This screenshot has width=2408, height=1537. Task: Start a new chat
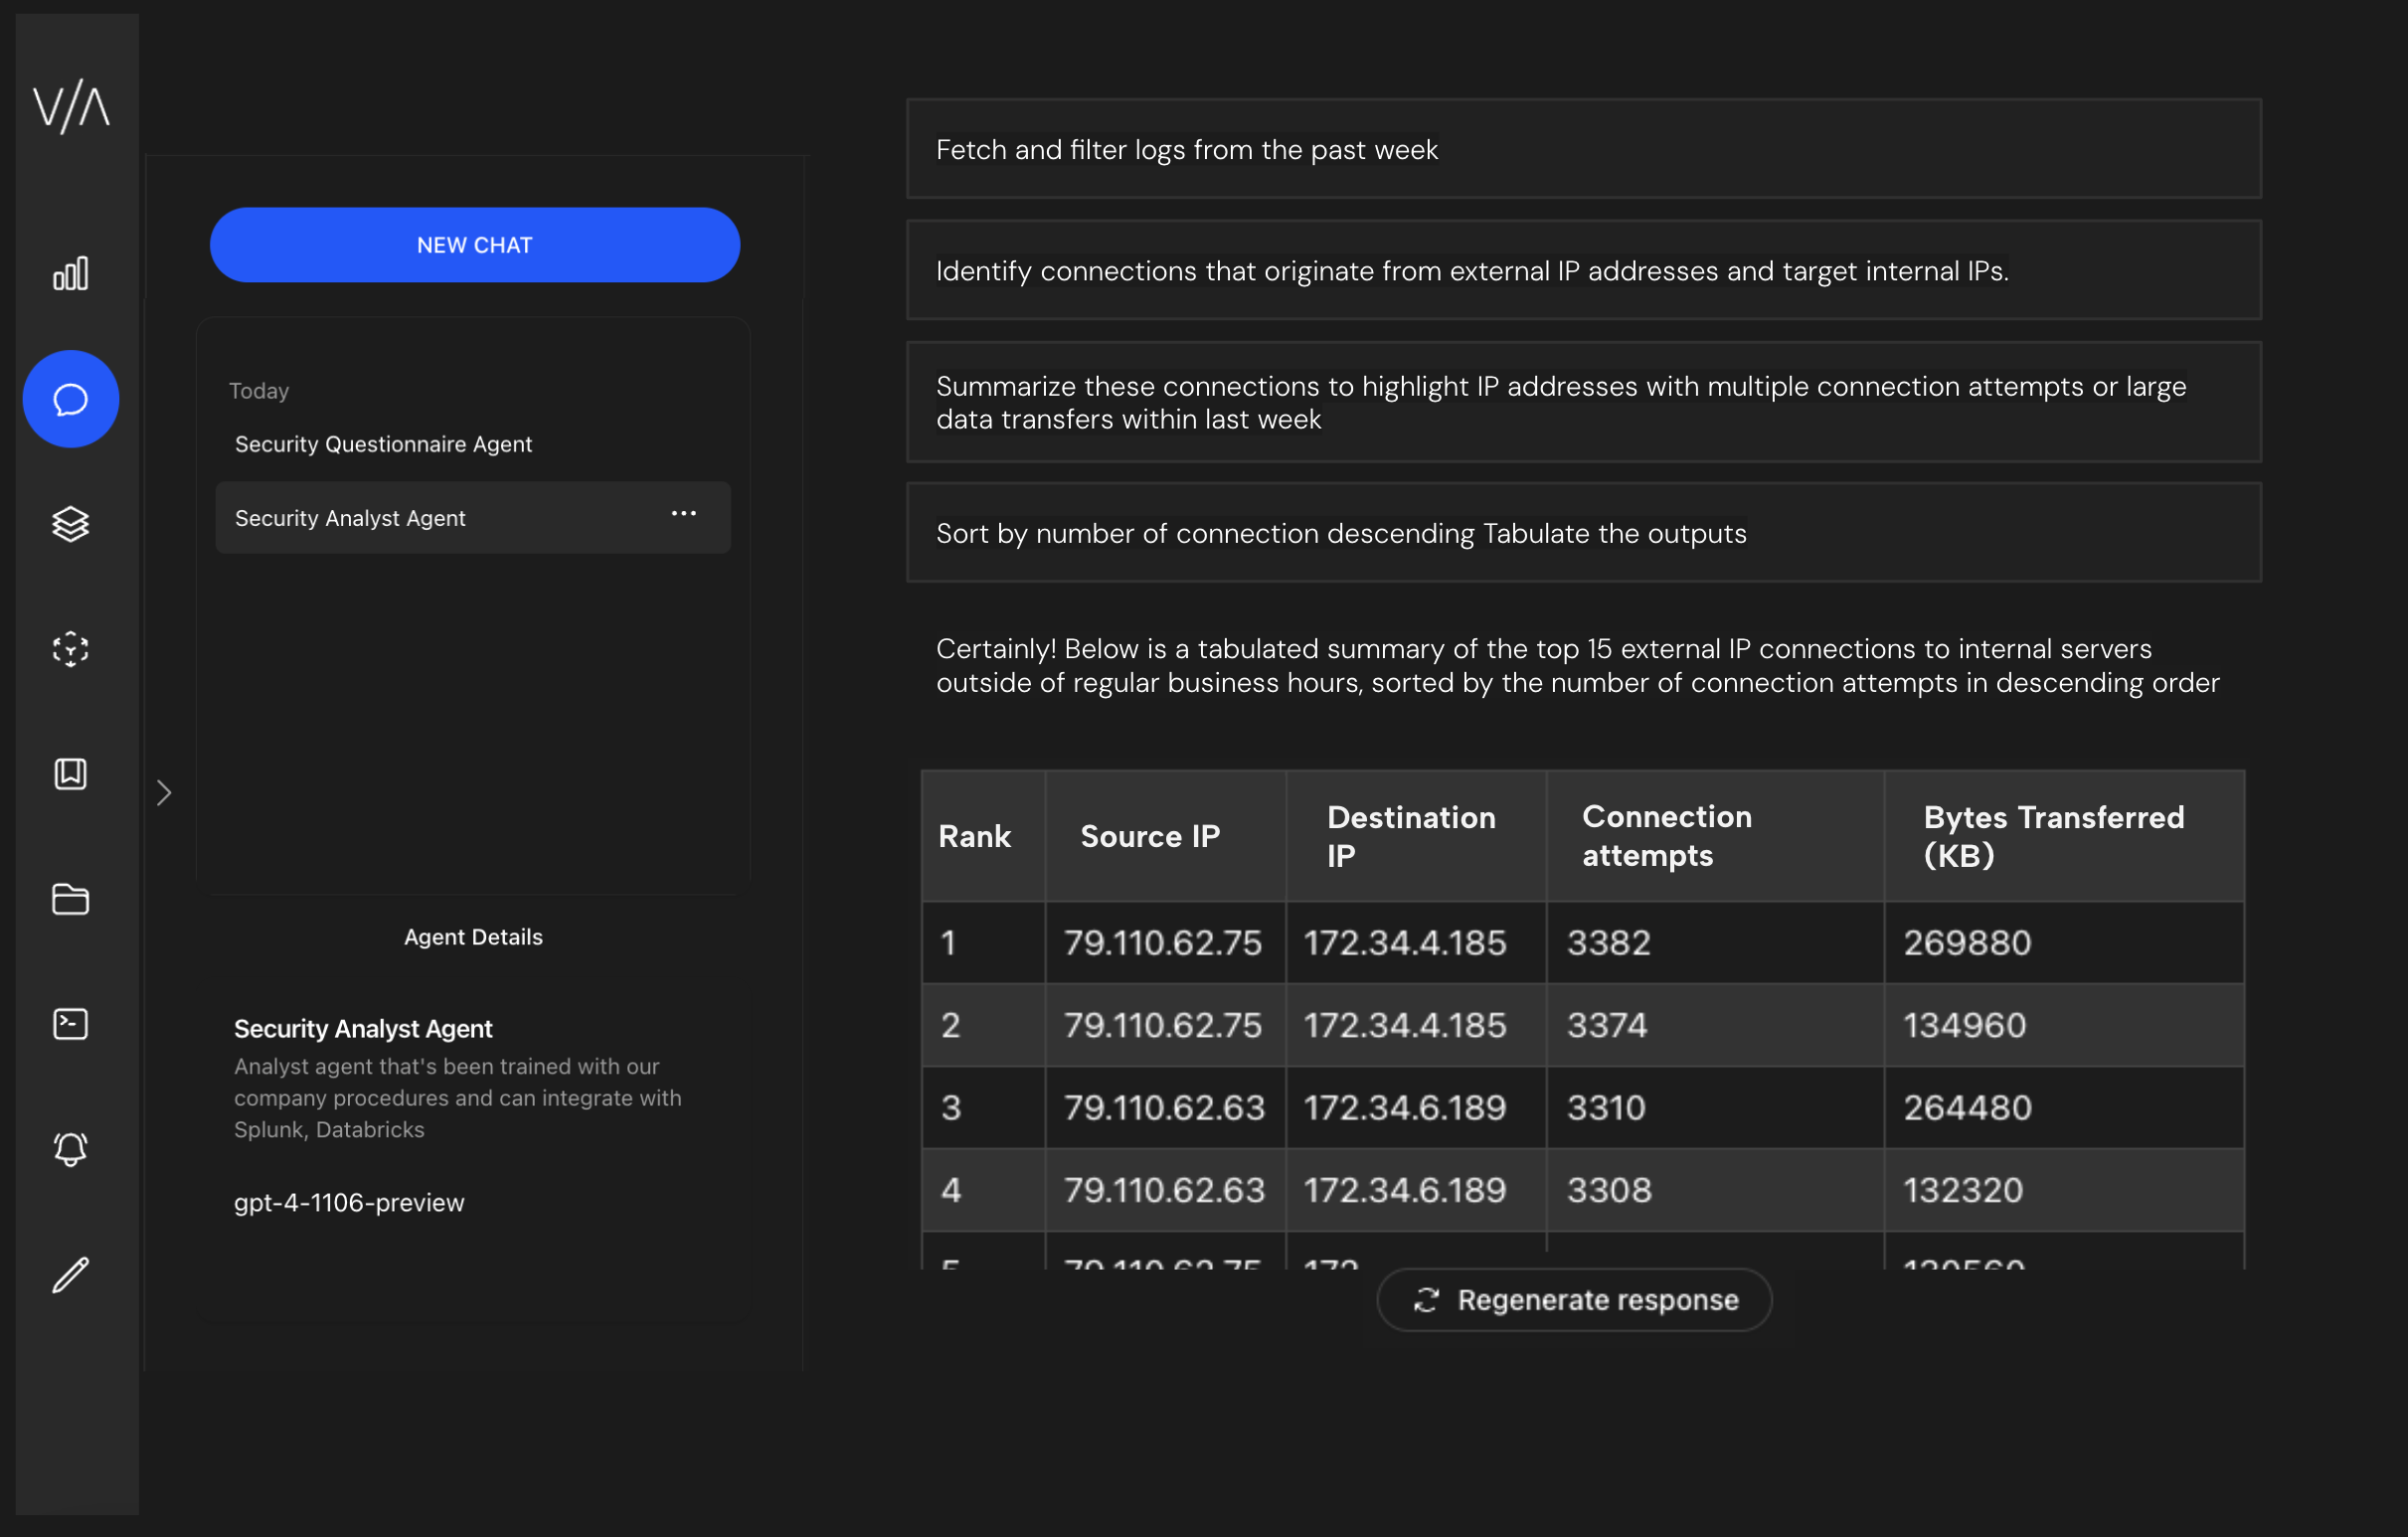coord(474,245)
